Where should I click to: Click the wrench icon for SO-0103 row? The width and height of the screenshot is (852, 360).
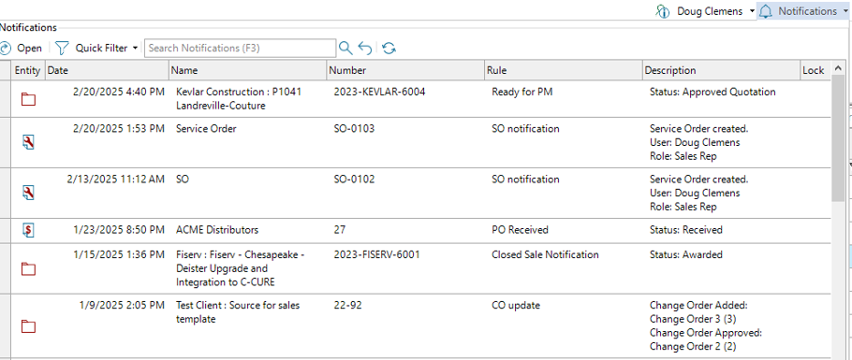(x=28, y=143)
